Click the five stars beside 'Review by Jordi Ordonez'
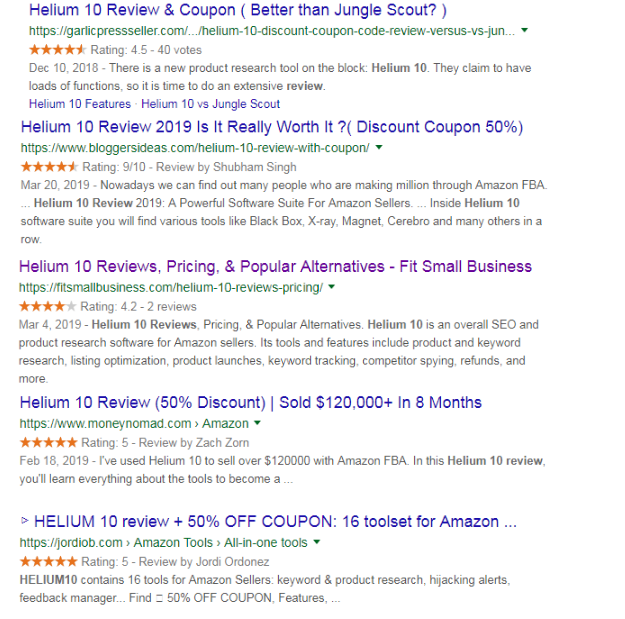 (x=48, y=562)
